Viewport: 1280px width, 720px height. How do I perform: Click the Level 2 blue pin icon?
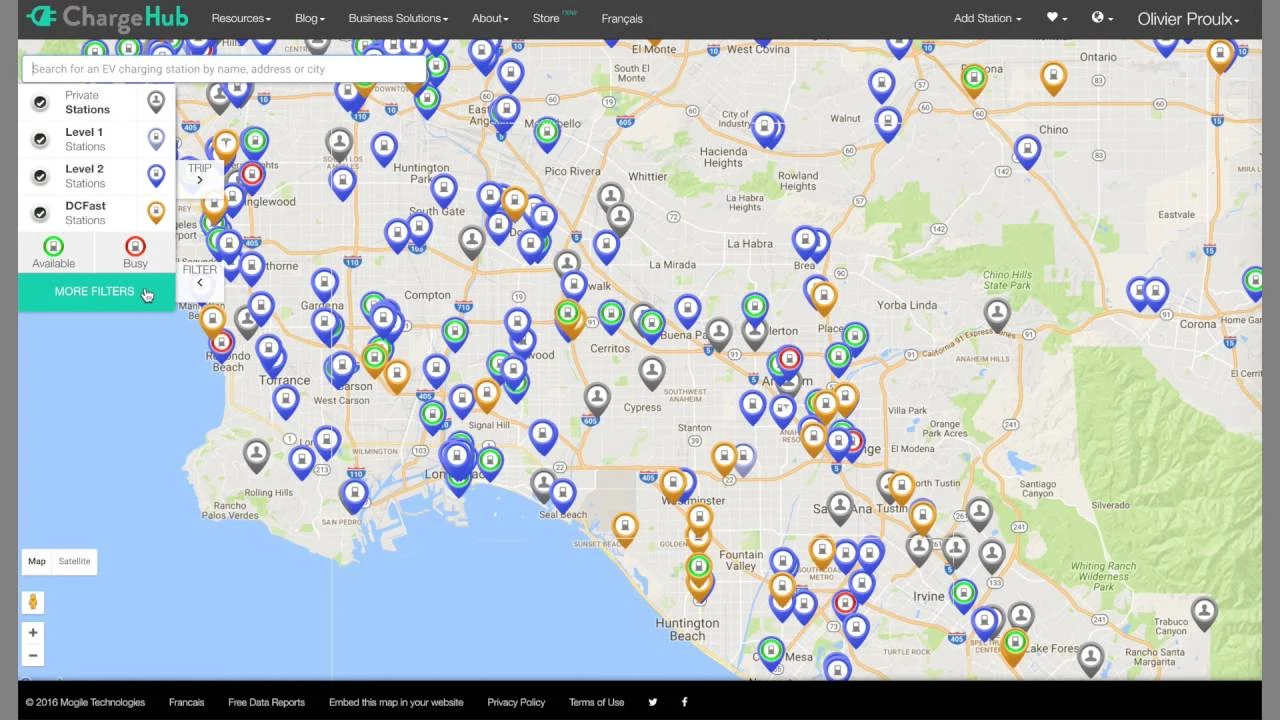pyautogui.click(x=156, y=175)
